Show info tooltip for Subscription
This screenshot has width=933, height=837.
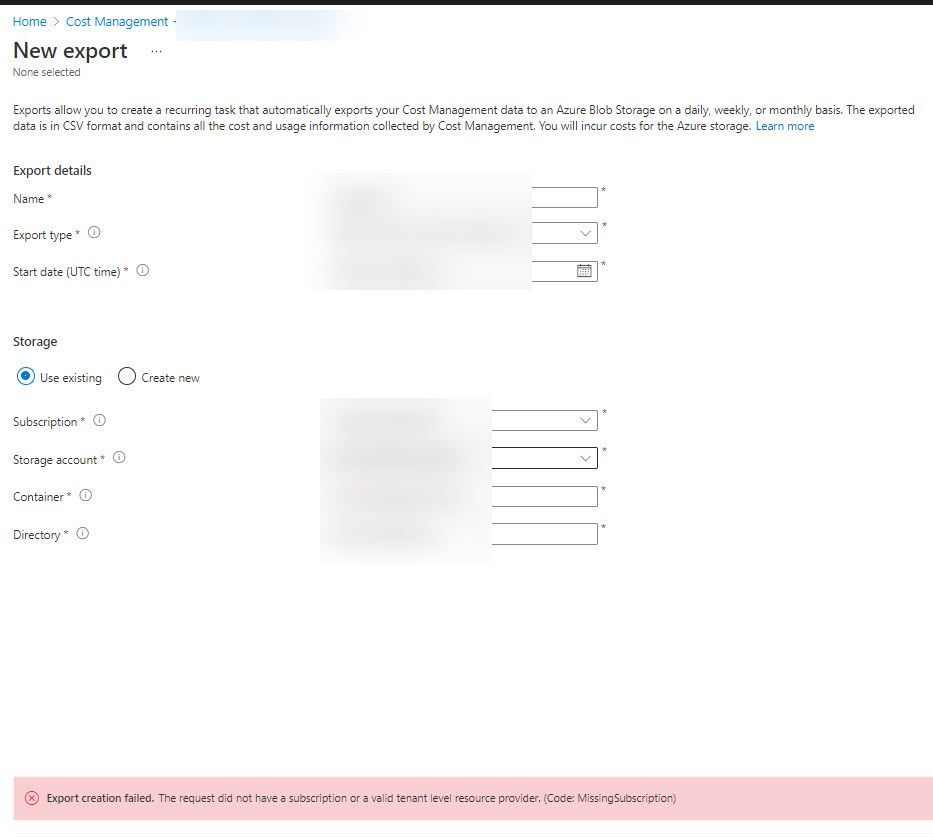tap(99, 421)
